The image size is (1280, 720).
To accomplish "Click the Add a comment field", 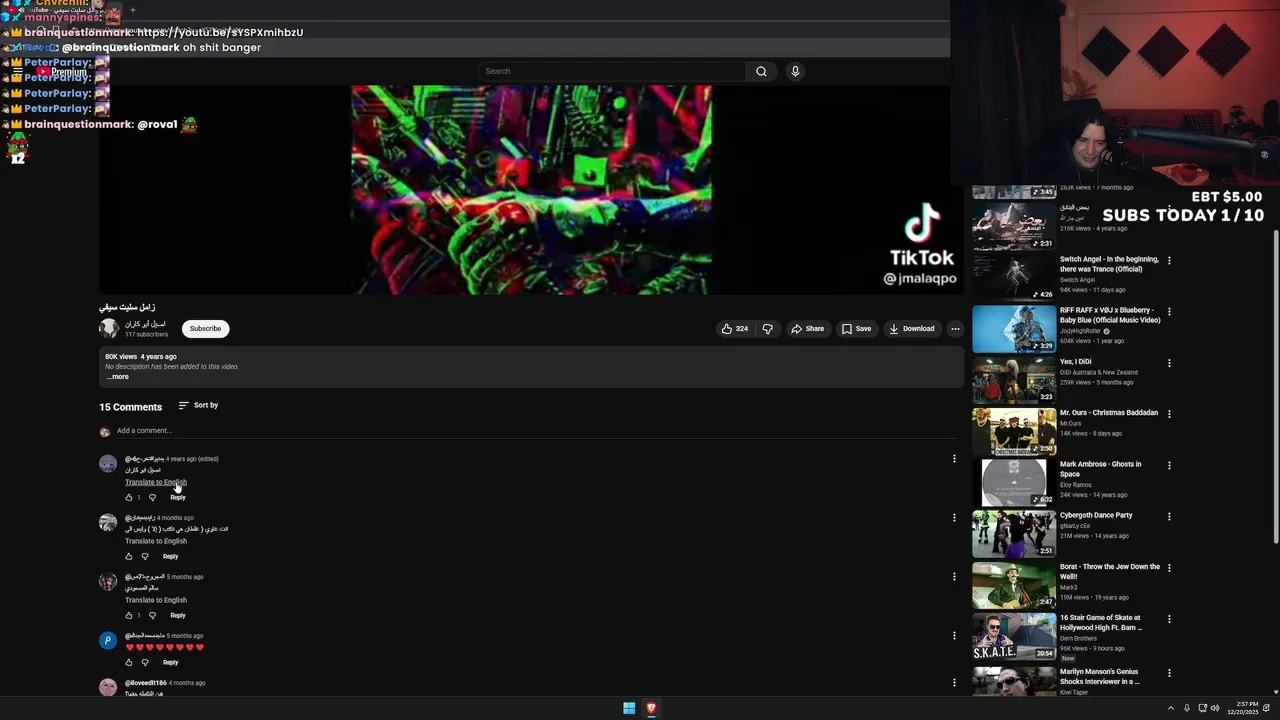I will pos(535,431).
